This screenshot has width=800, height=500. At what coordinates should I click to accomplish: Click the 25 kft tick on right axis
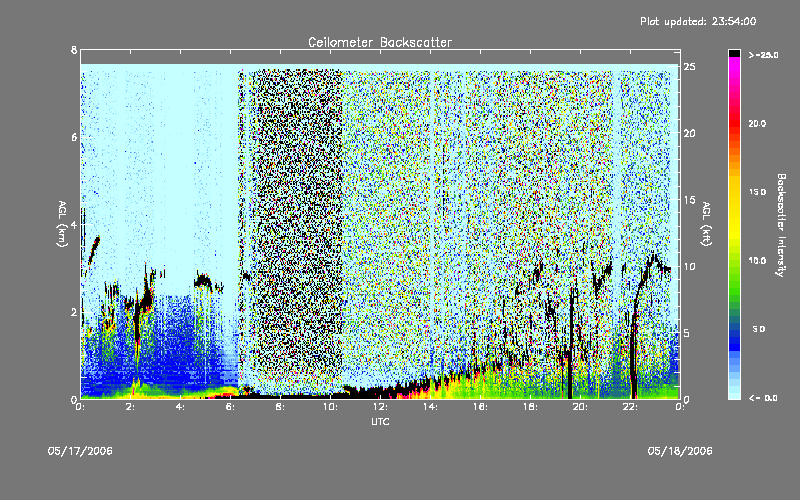point(689,67)
